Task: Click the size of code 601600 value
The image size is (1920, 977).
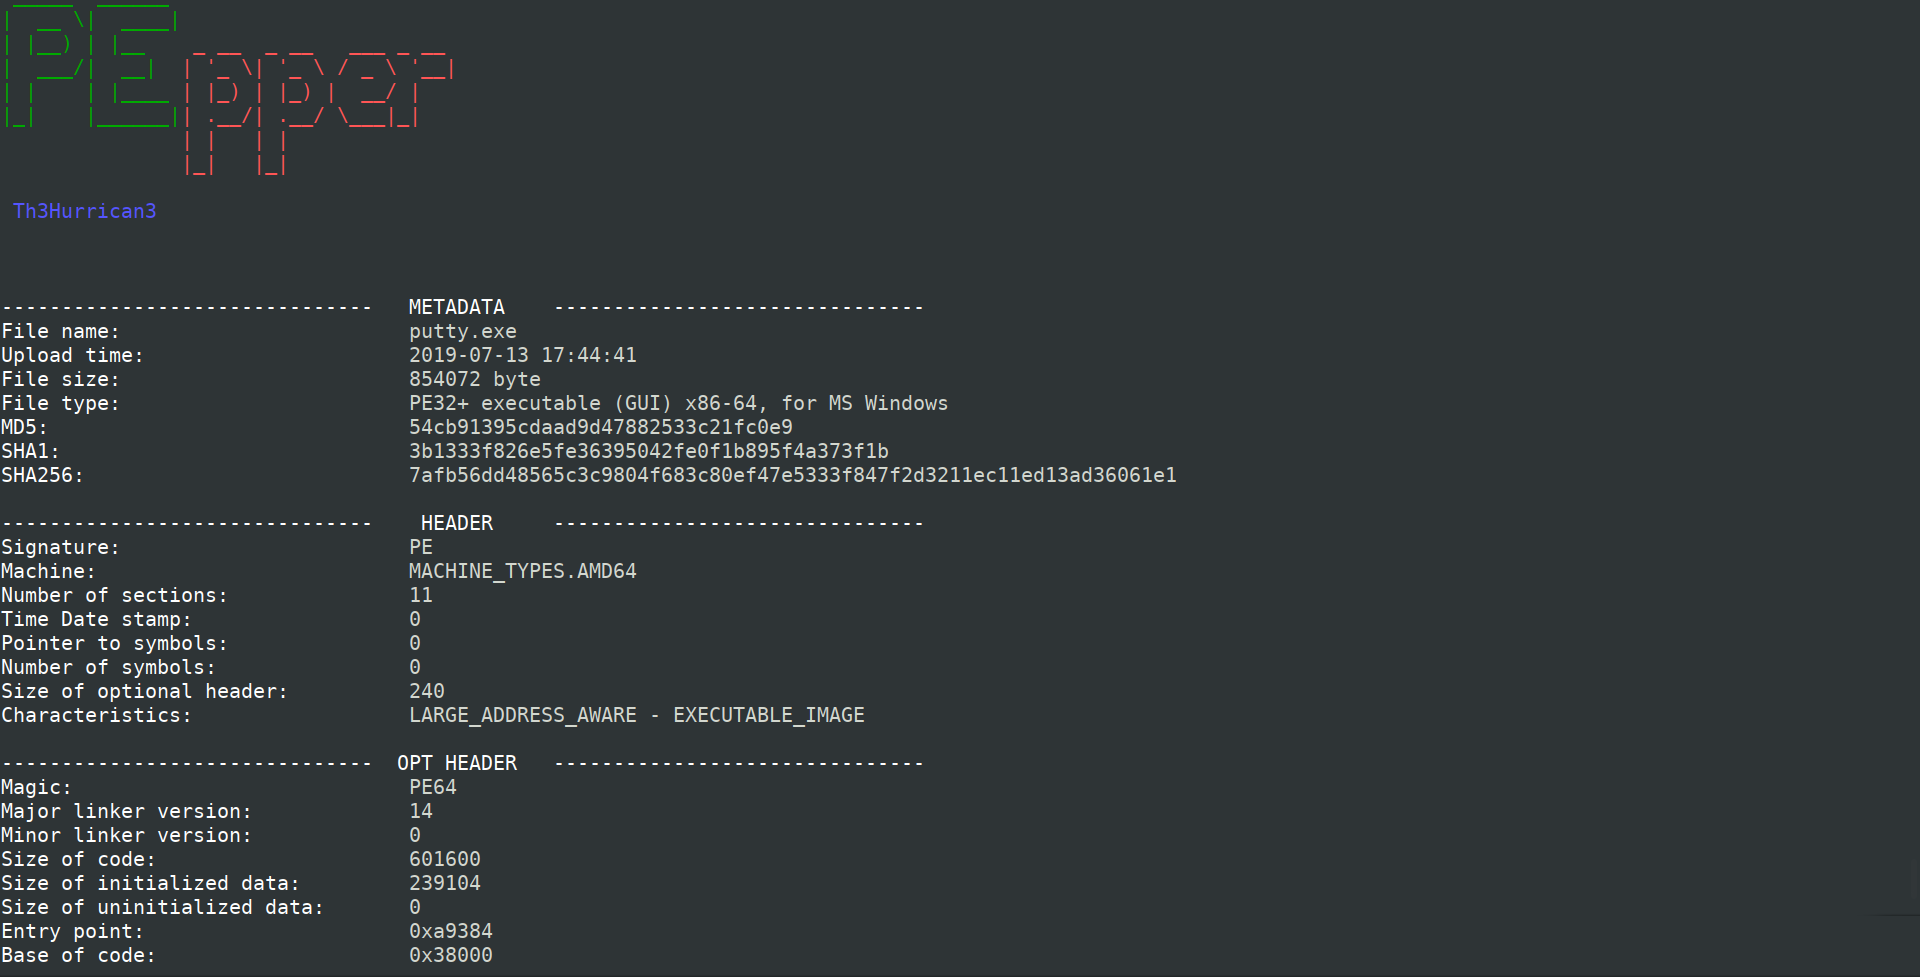Action: [445, 859]
